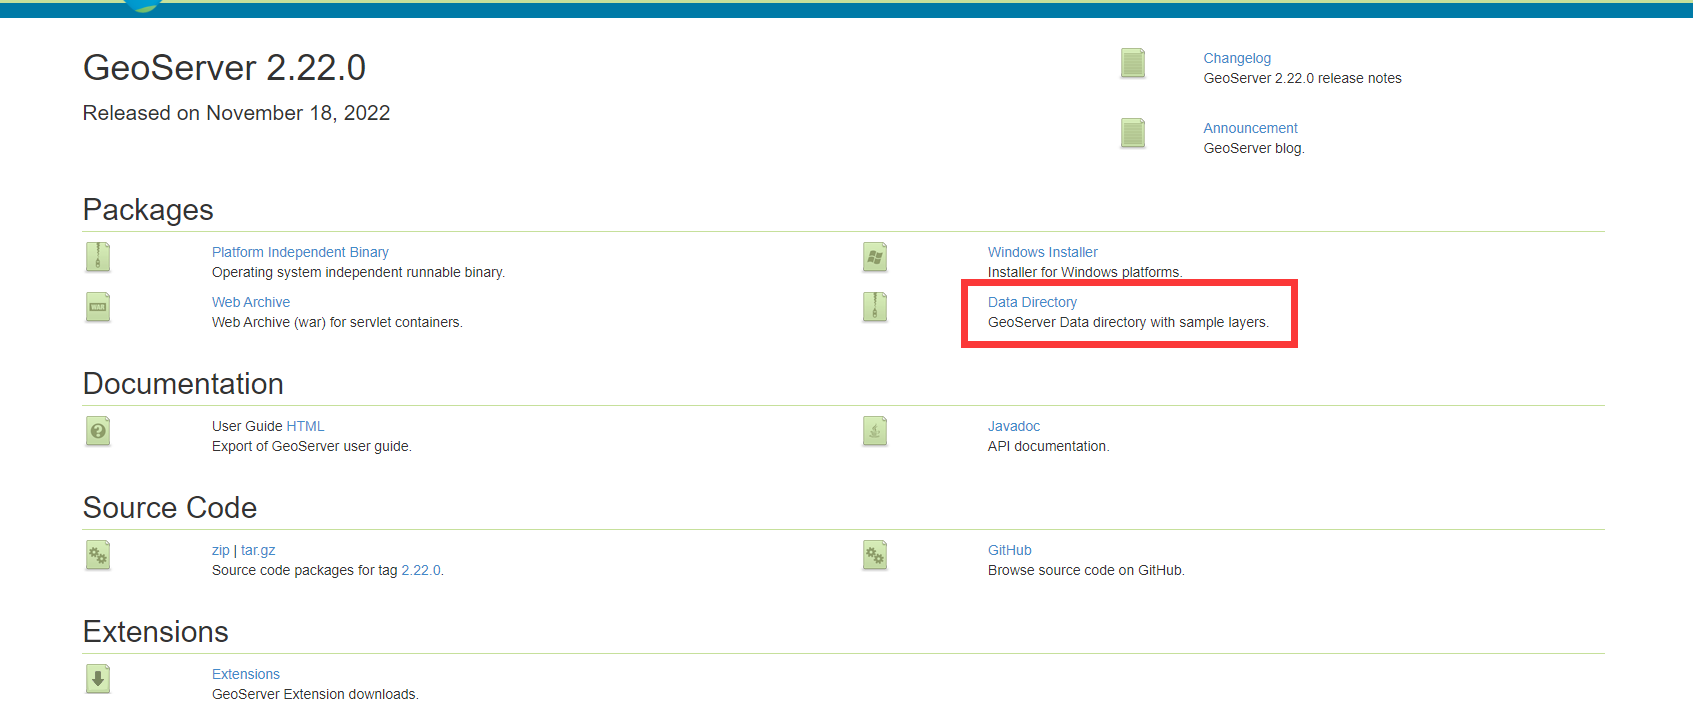1693x717 pixels.
Task: Click the Announcement document icon
Action: (x=1132, y=133)
